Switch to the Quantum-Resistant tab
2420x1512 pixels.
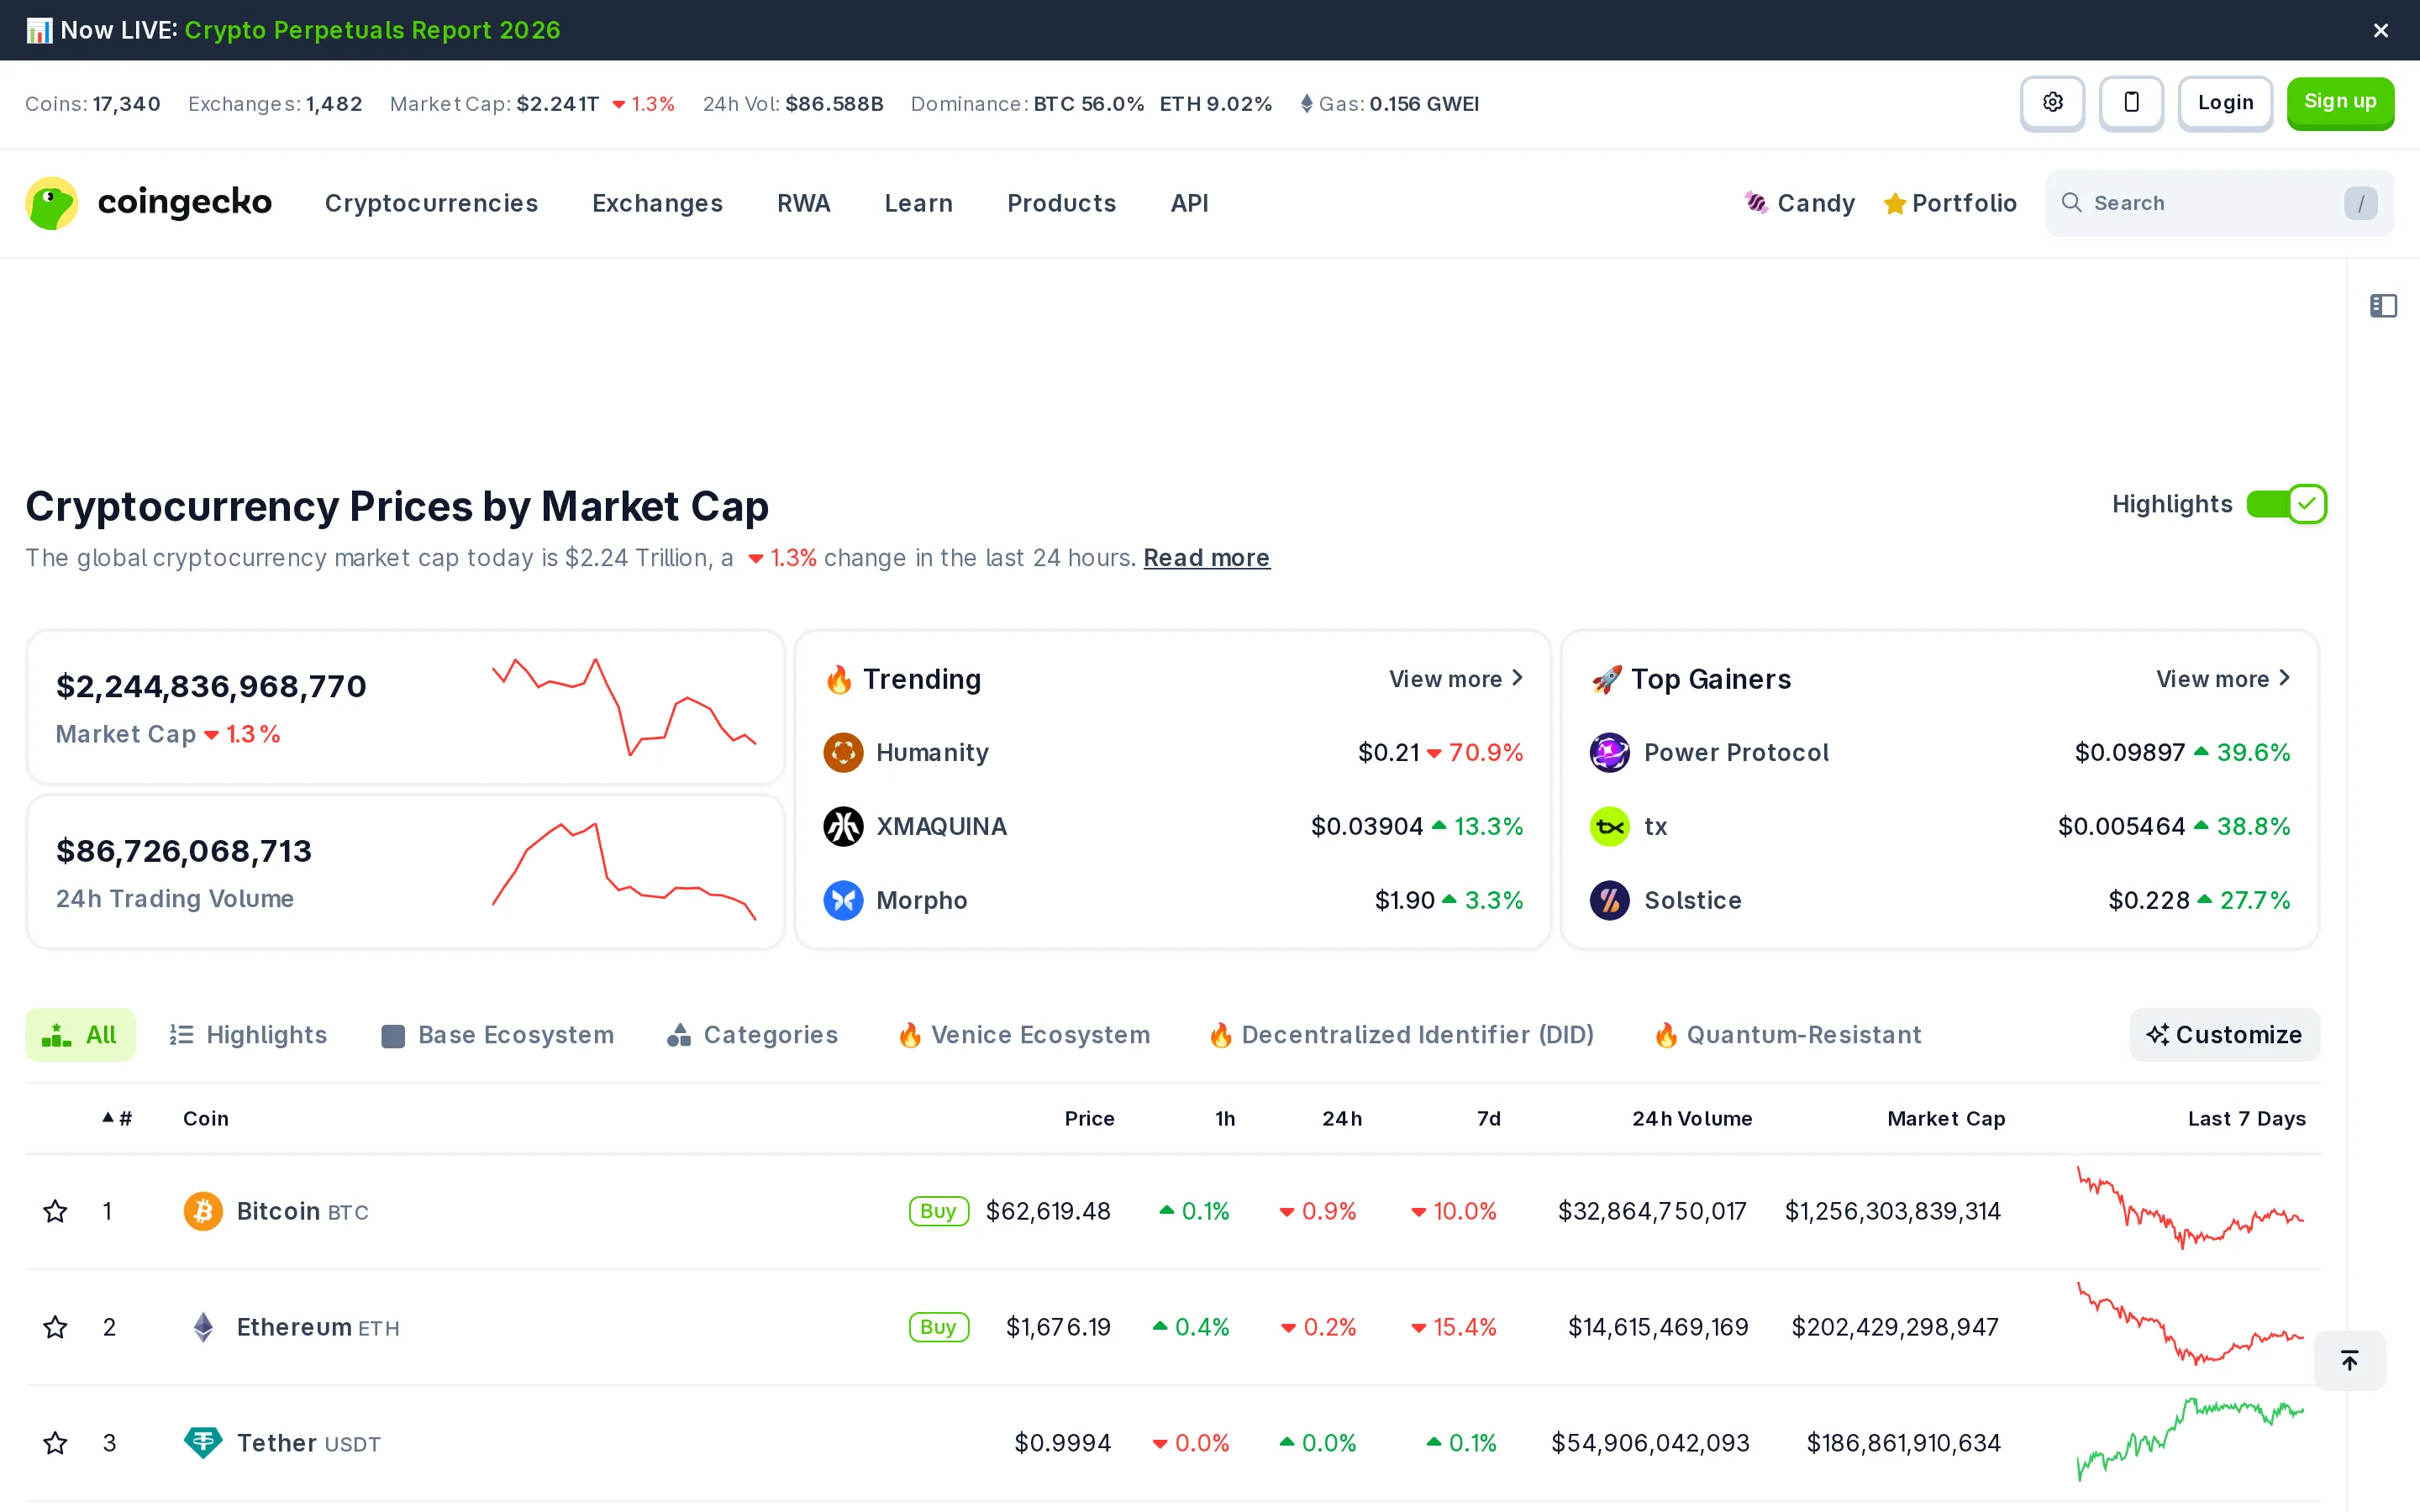tap(1788, 1035)
